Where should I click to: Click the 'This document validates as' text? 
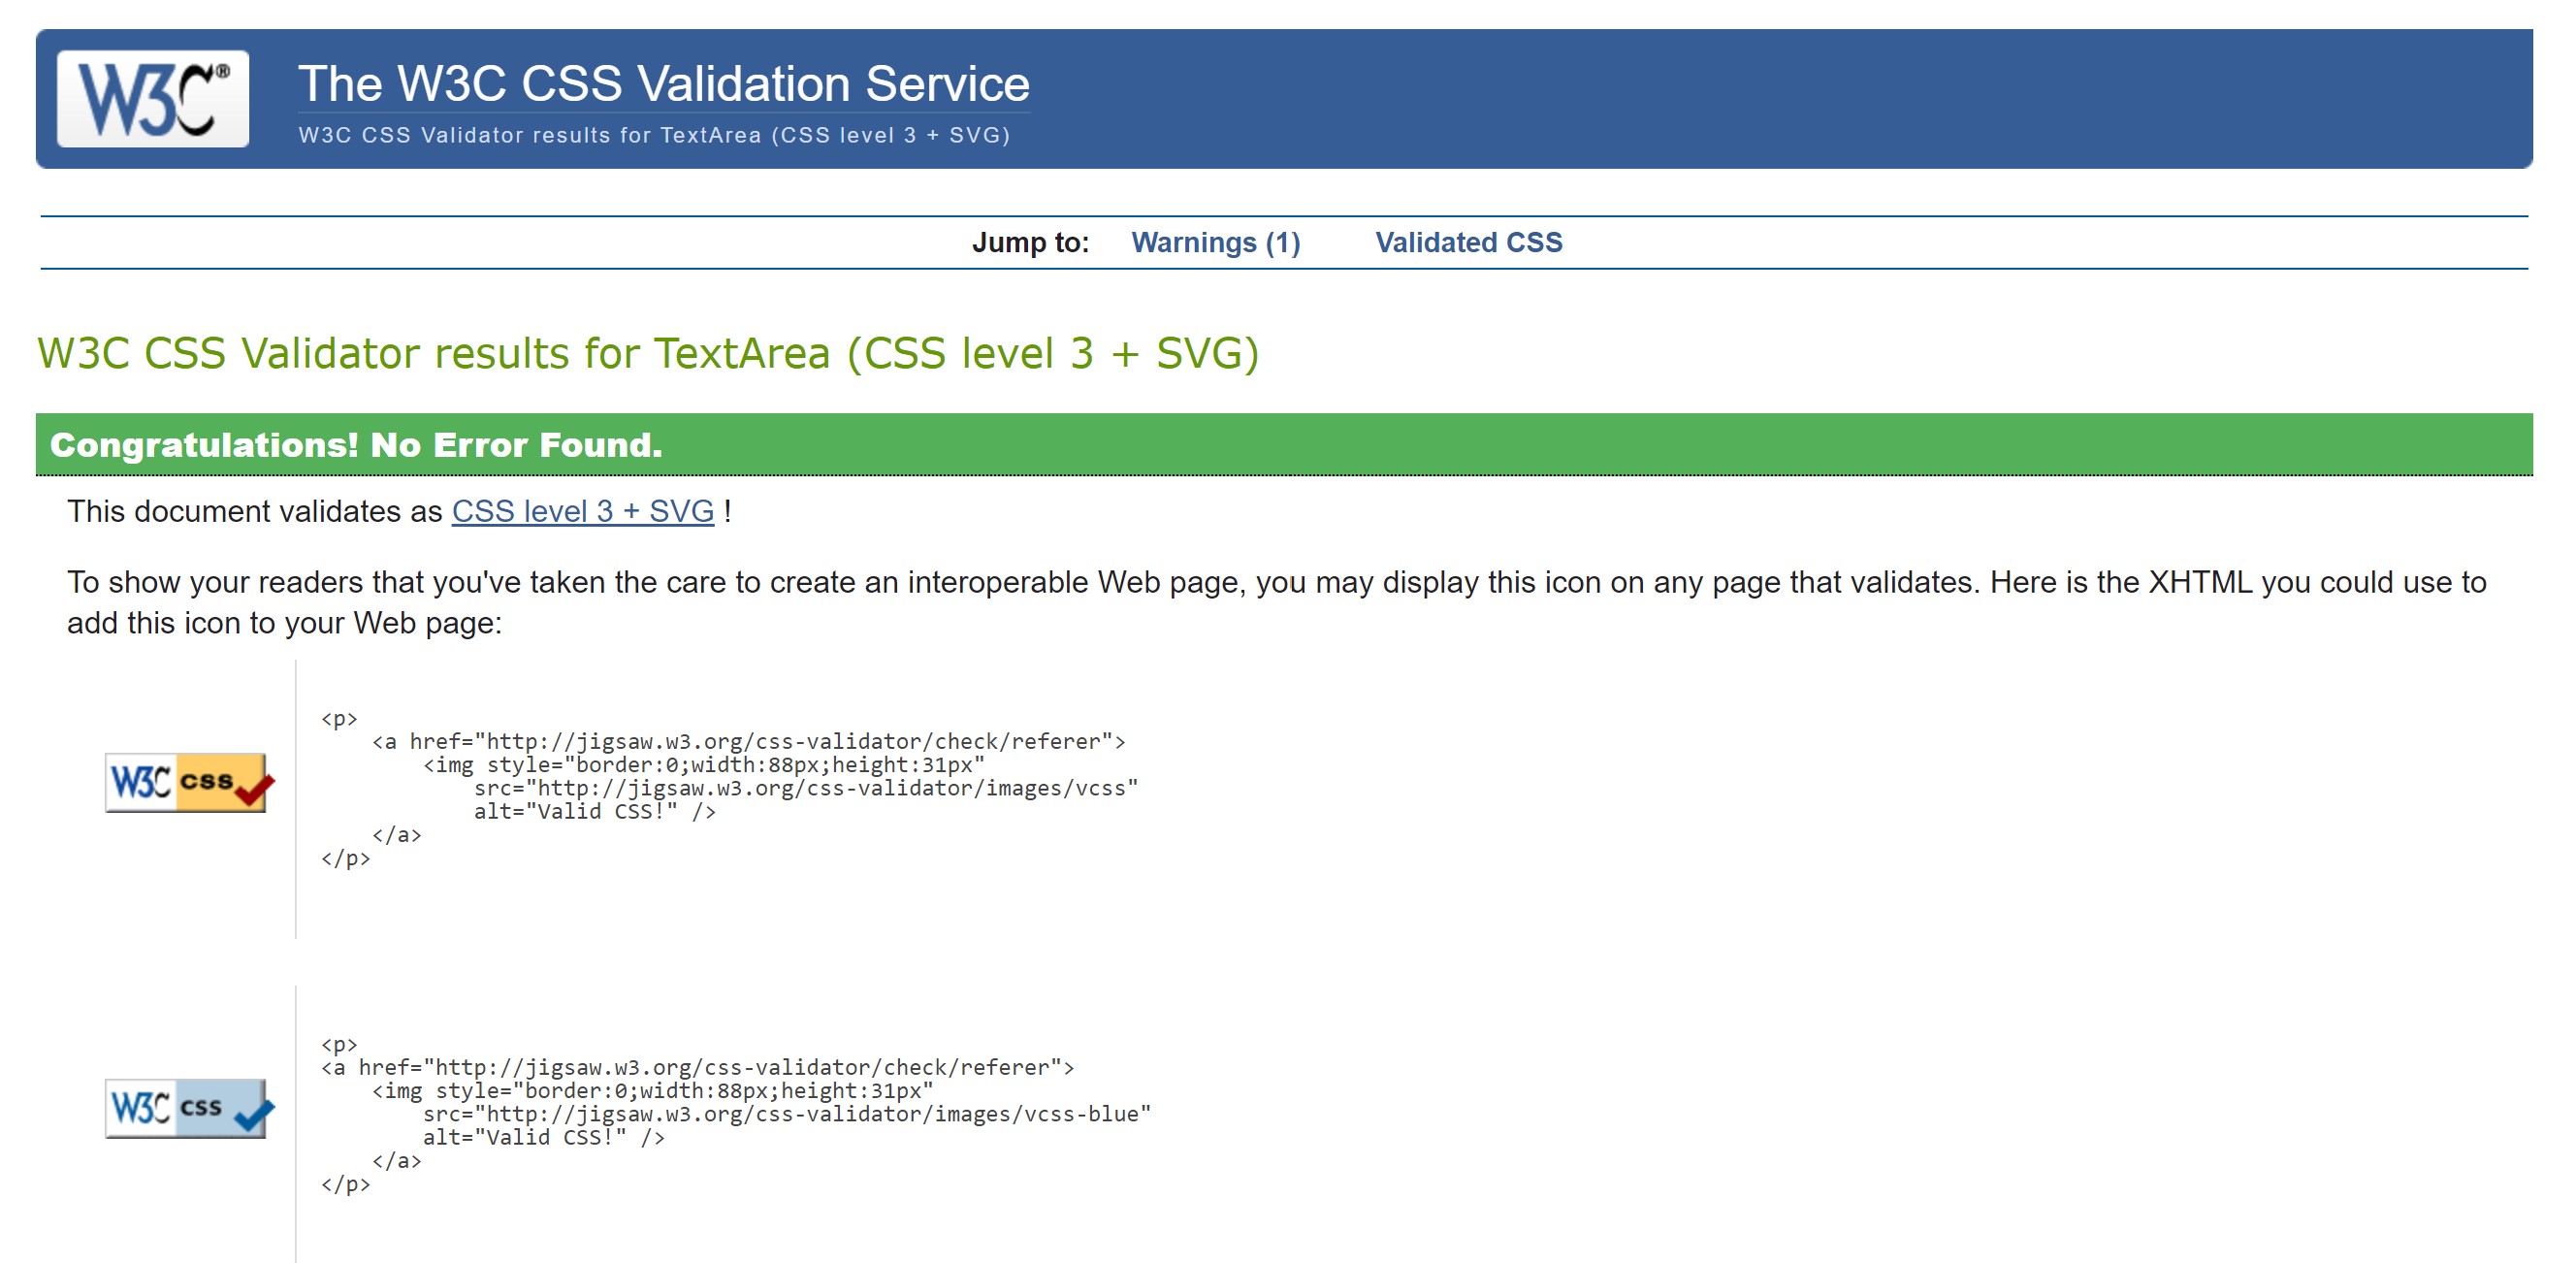pos(254,511)
